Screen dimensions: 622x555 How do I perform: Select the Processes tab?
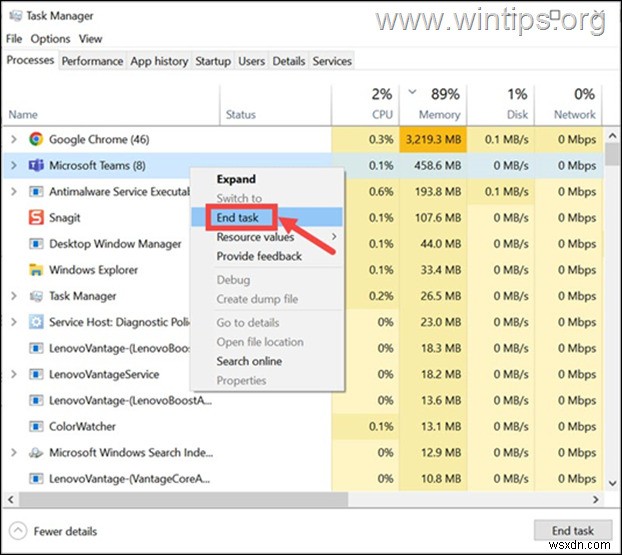(x=30, y=60)
